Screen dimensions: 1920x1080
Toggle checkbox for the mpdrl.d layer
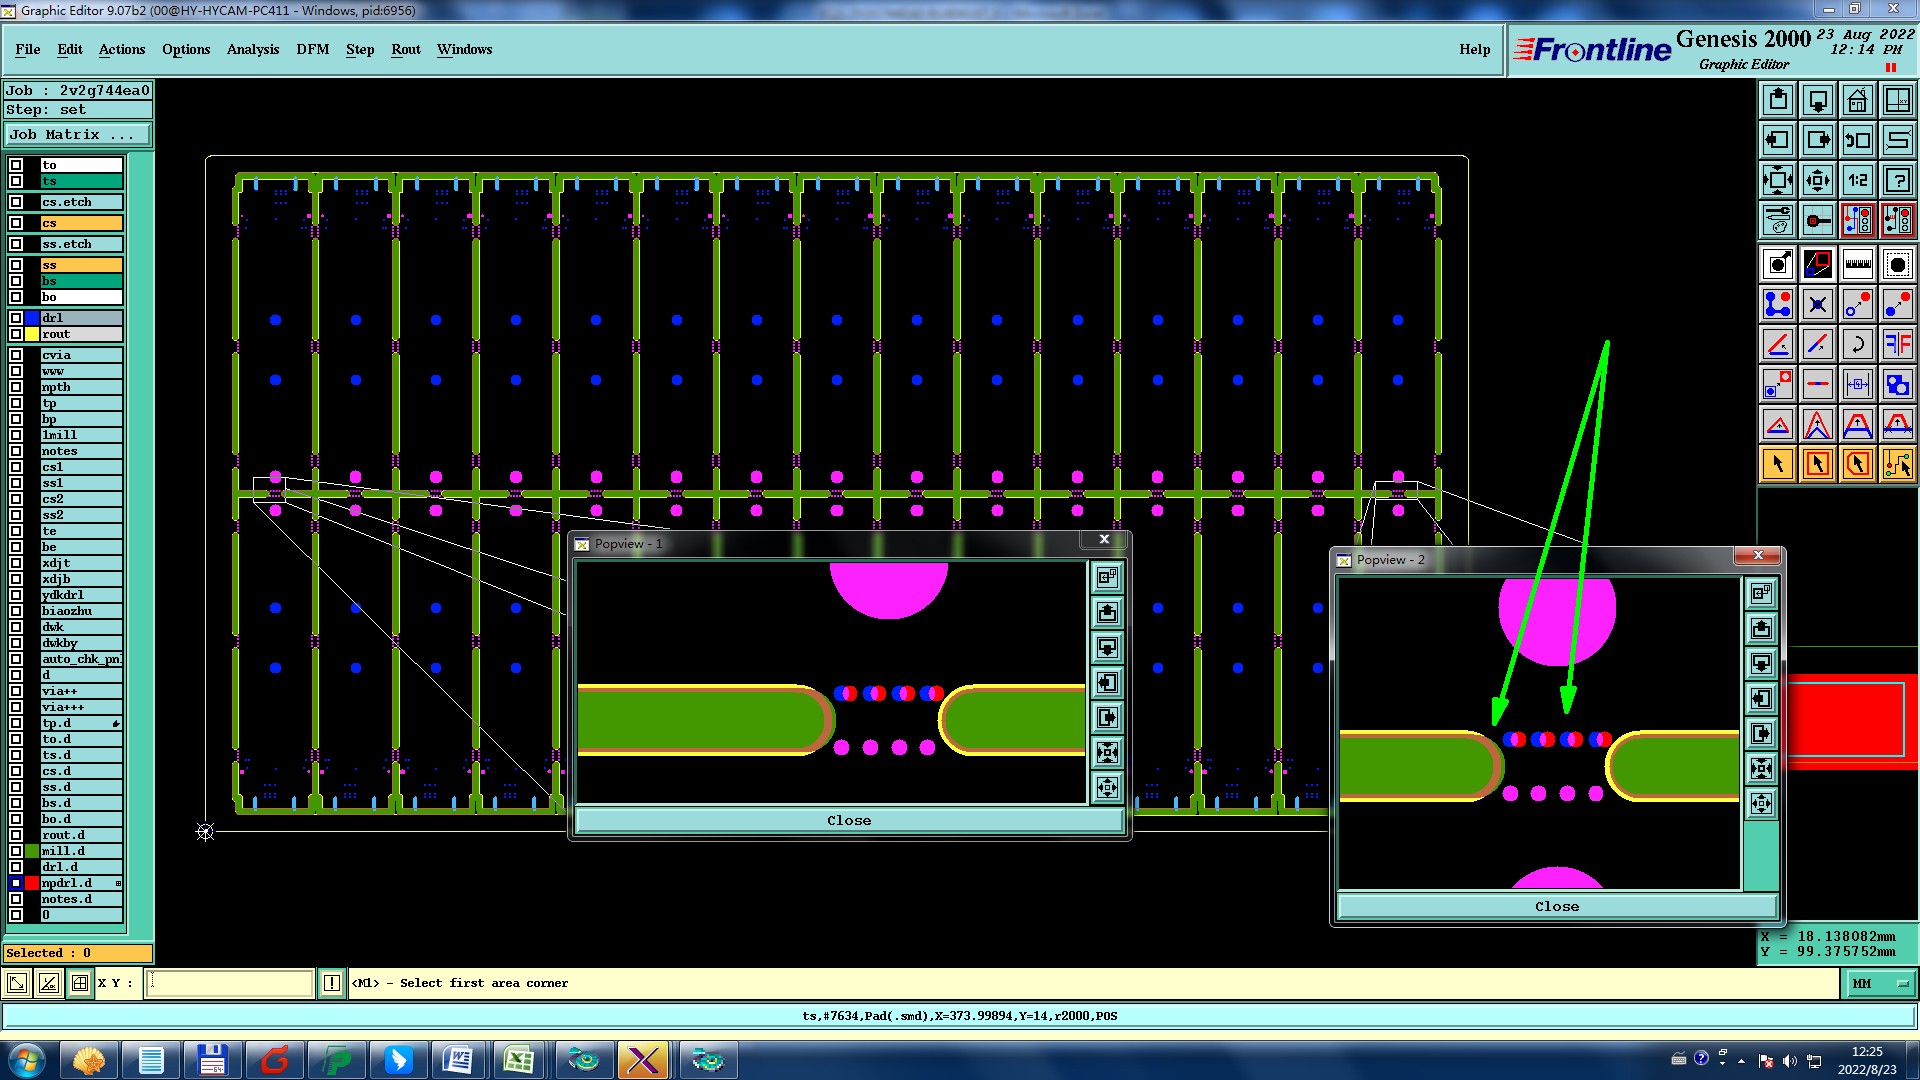tap(16, 883)
